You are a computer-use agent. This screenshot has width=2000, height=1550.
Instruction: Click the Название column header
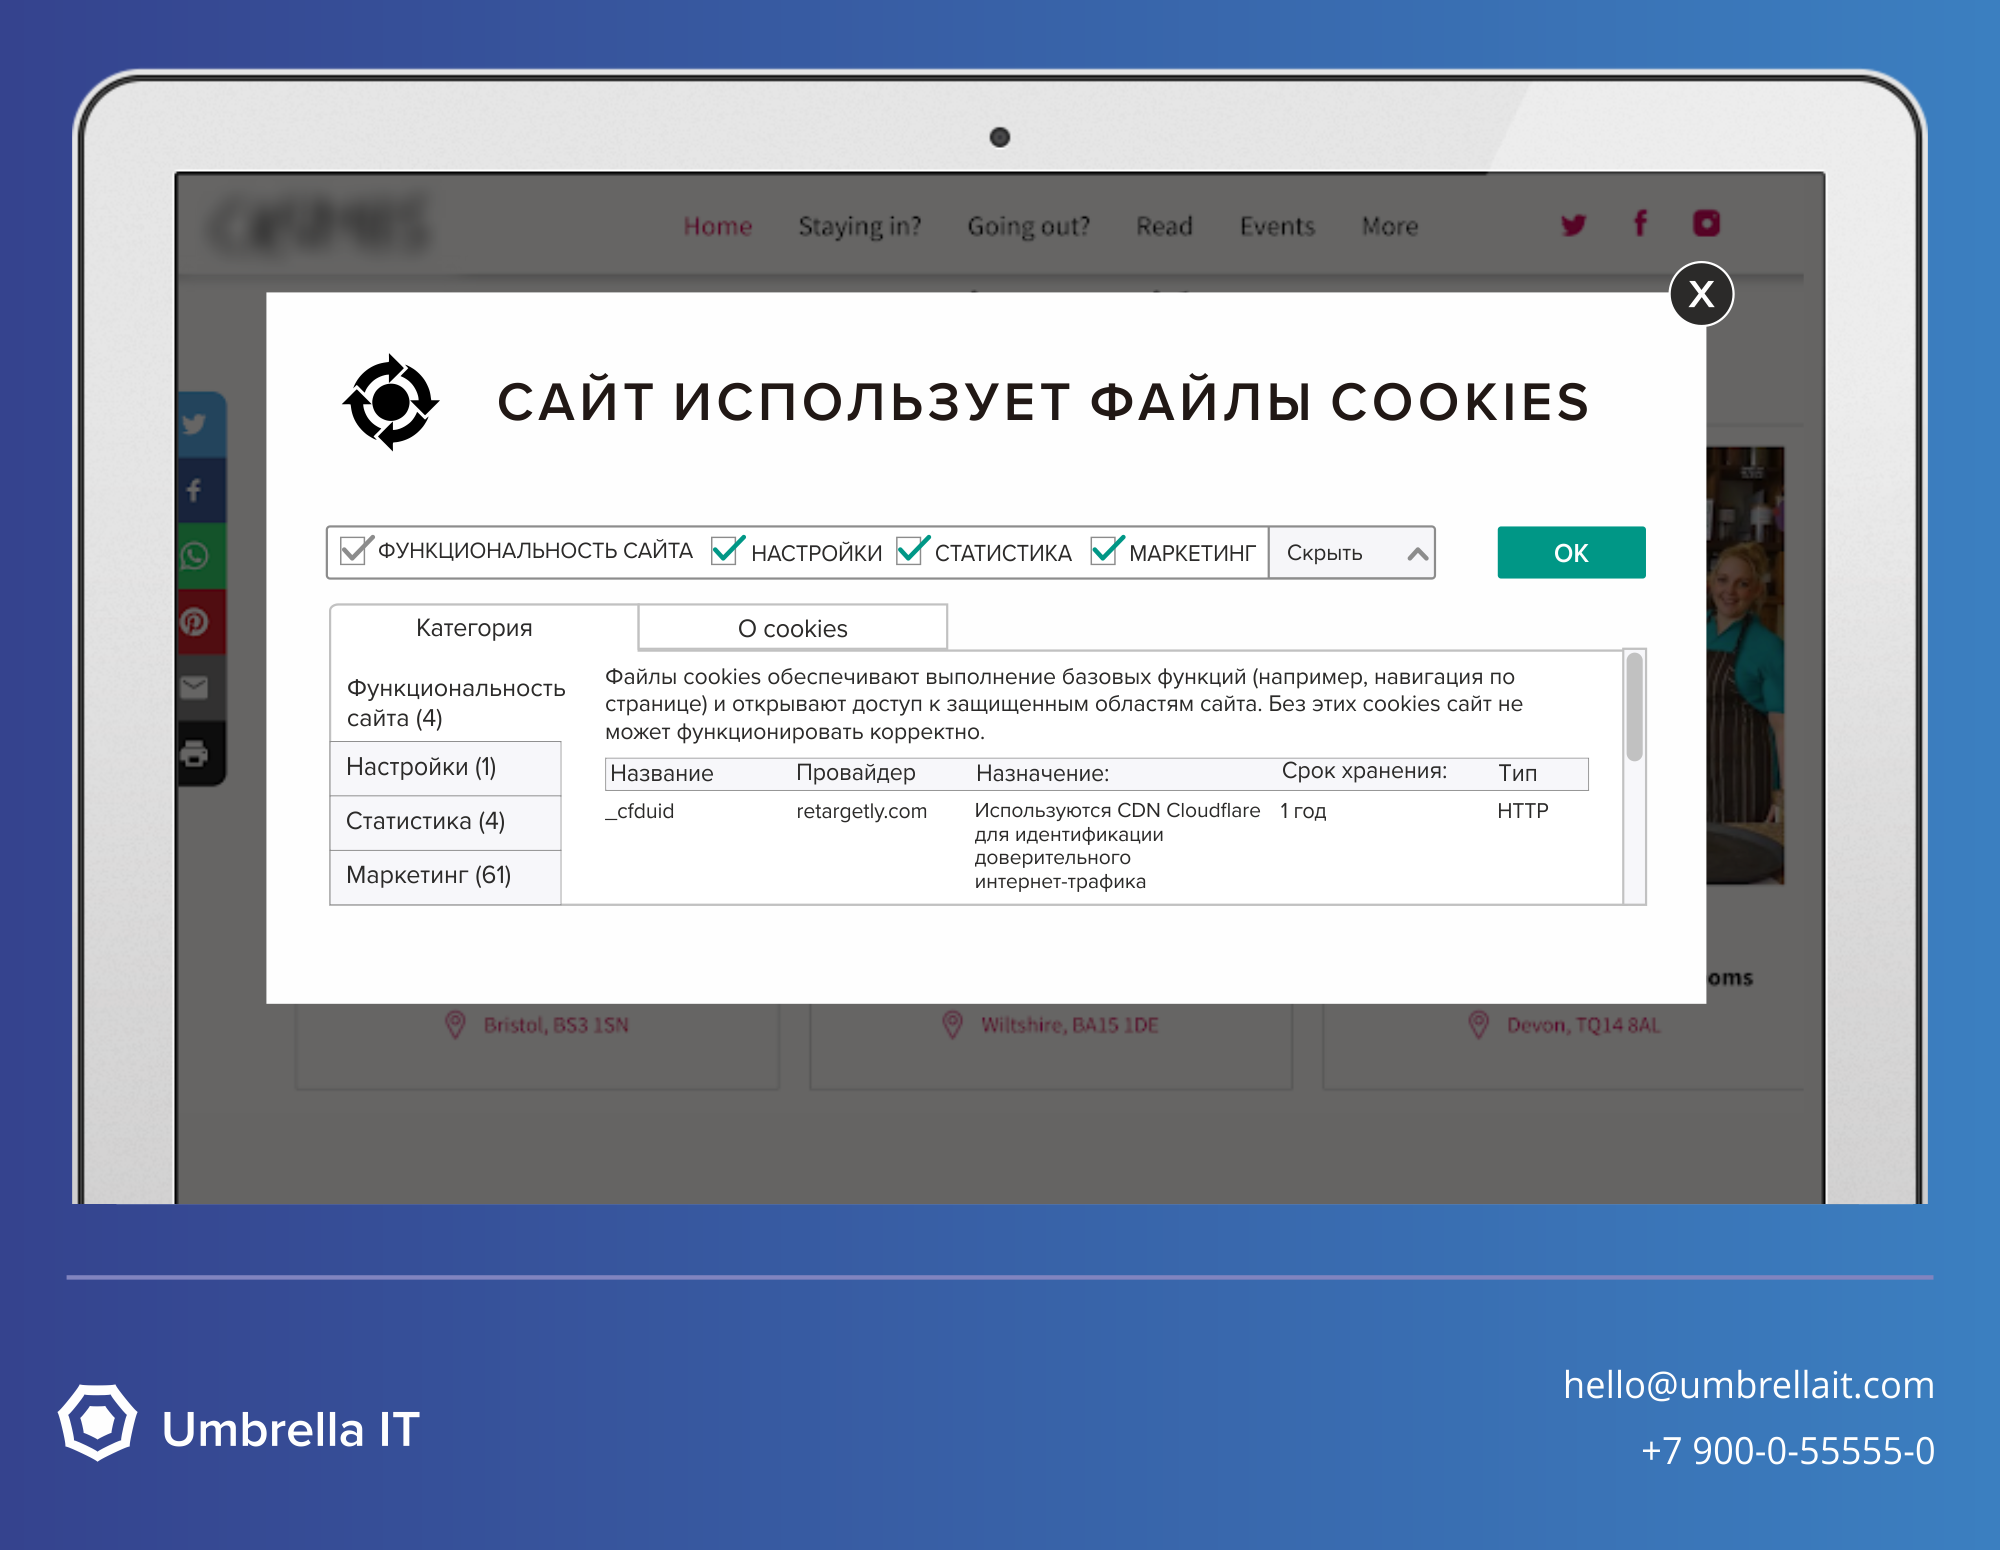661,773
